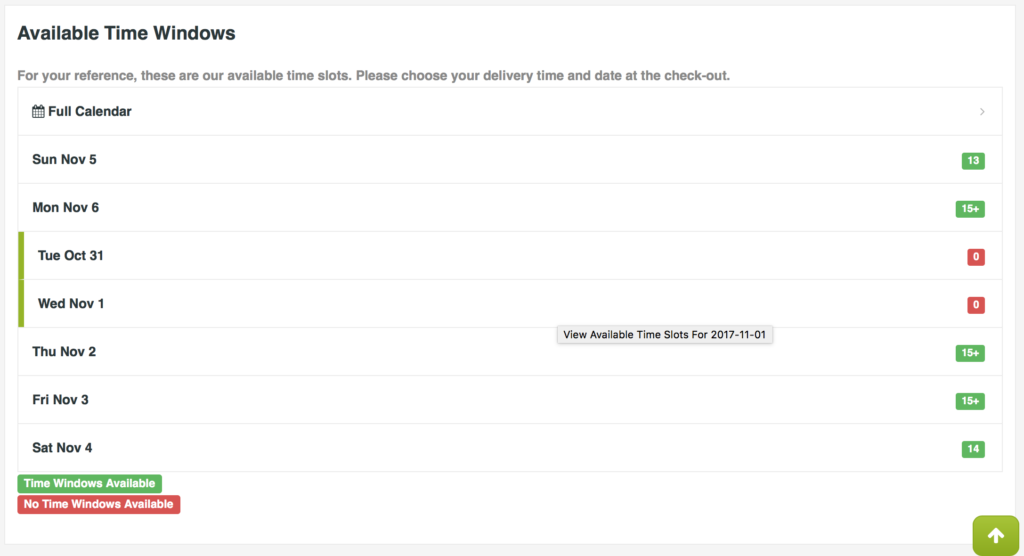The image size is (1024, 556).
Task: Click the scroll-to-top arrow button
Action: [x=996, y=535]
